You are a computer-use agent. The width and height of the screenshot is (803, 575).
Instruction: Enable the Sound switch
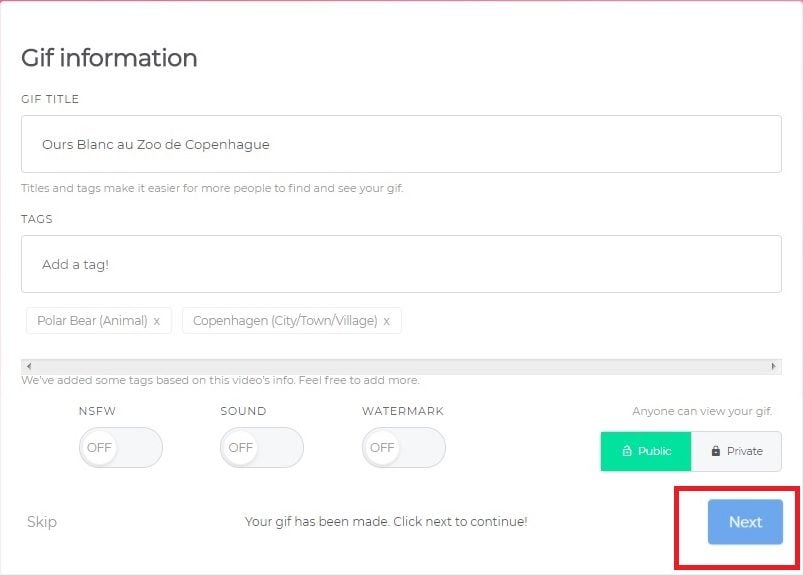[261, 448]
